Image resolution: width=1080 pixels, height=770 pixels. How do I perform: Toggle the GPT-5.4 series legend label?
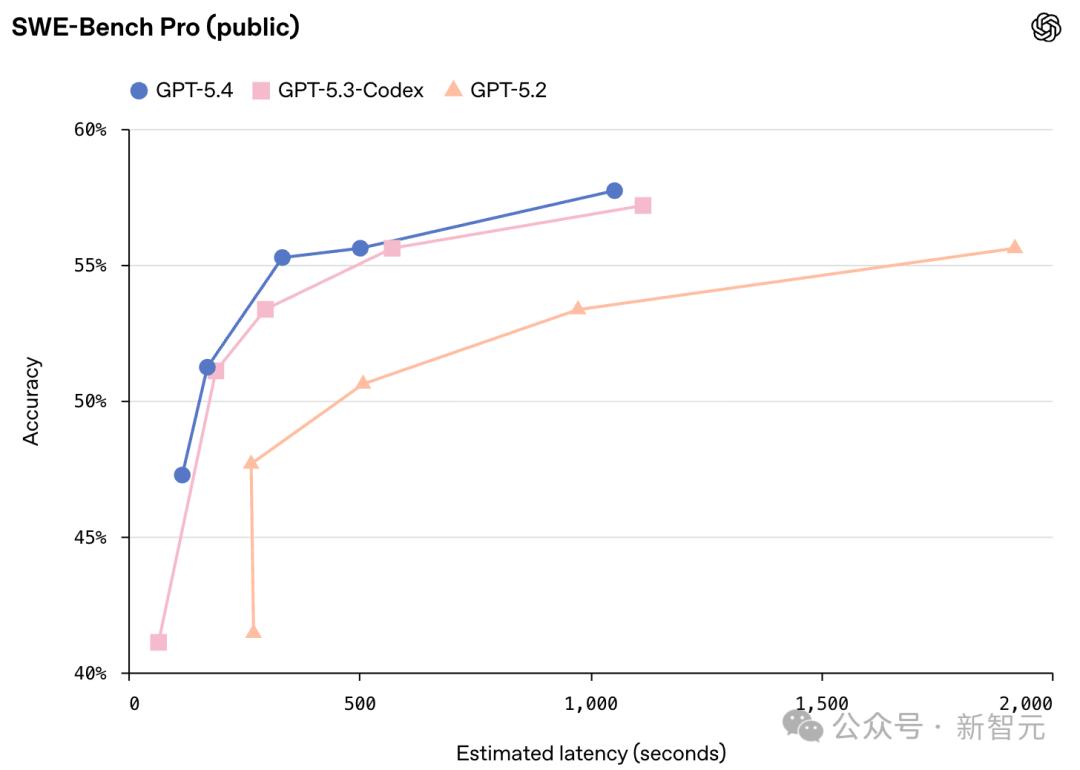pos(194,91)
